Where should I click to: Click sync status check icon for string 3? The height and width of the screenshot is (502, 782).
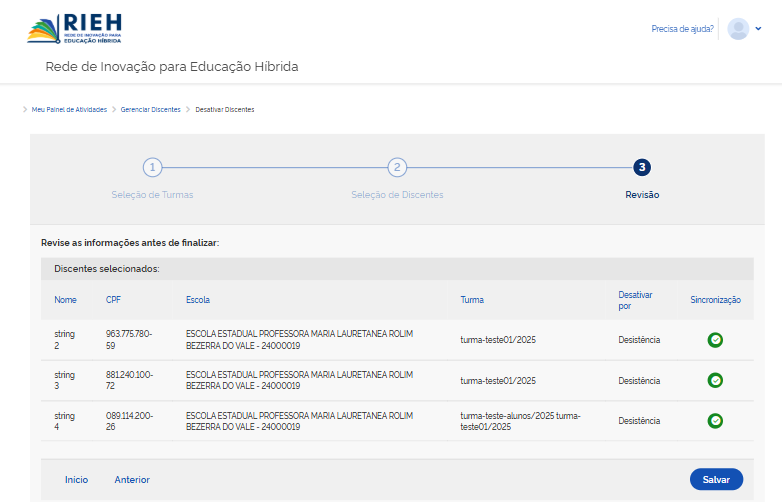click(x=715, y=380)
